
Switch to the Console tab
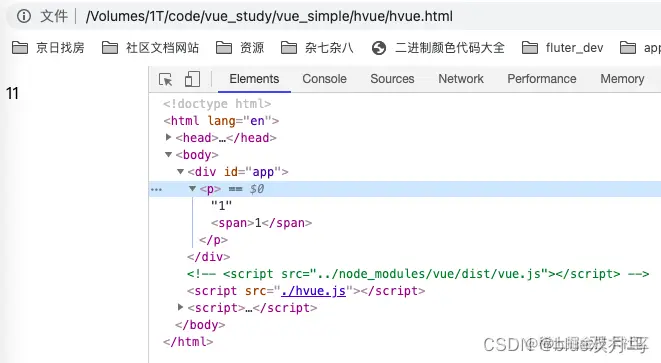click(325, 79)
